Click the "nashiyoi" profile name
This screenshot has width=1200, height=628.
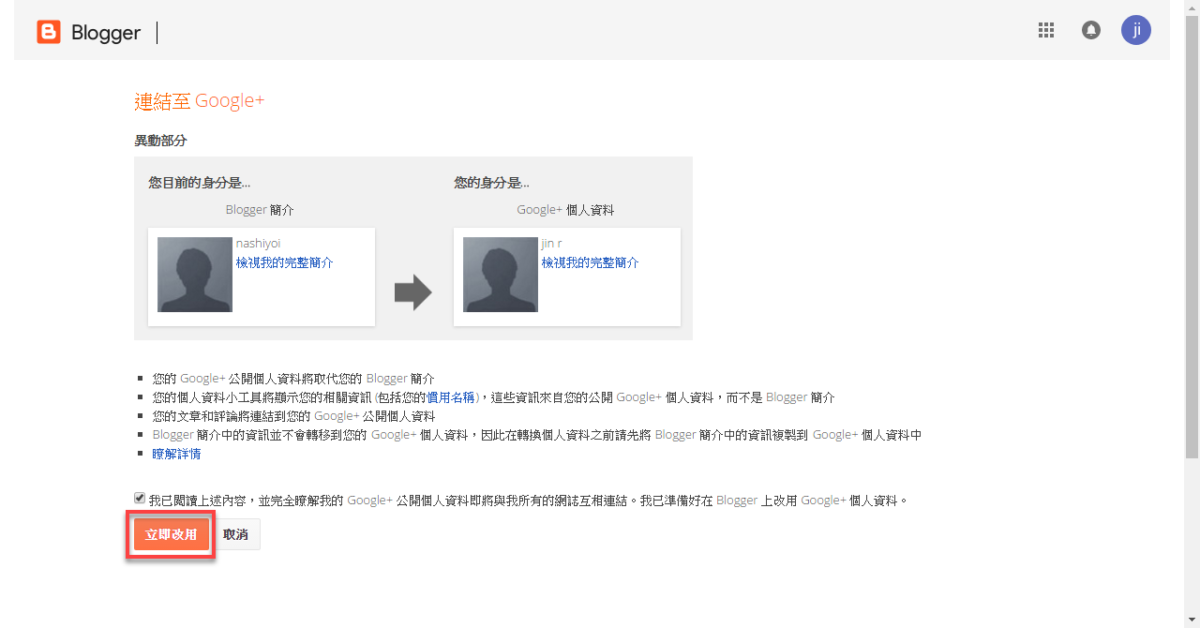pyautogui.click(x=259, y=243)
